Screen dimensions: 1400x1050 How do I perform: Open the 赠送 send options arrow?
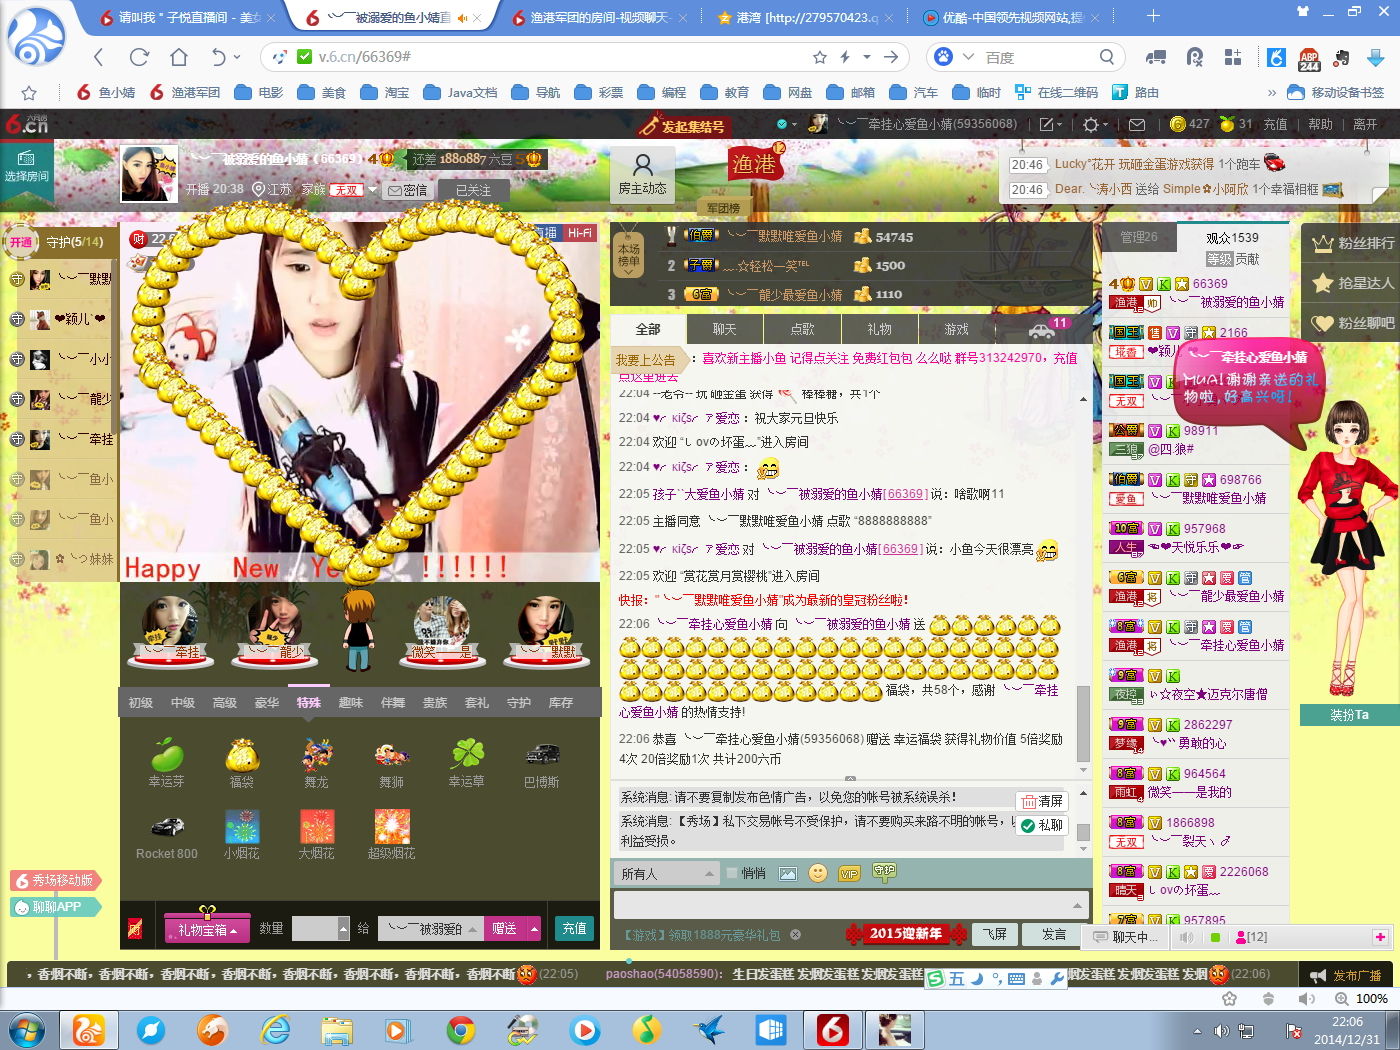point(534,929)
